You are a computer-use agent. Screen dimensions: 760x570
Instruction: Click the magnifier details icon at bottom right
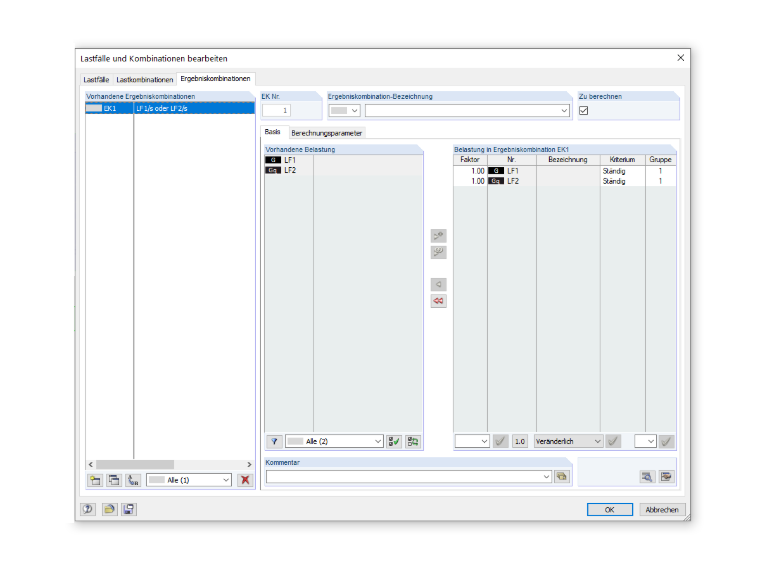tap(647, 476)
